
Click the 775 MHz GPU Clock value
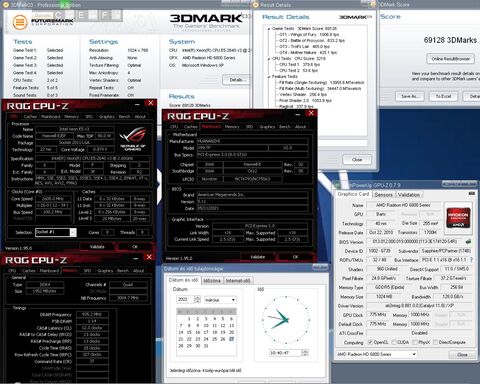tap(378, 314)
